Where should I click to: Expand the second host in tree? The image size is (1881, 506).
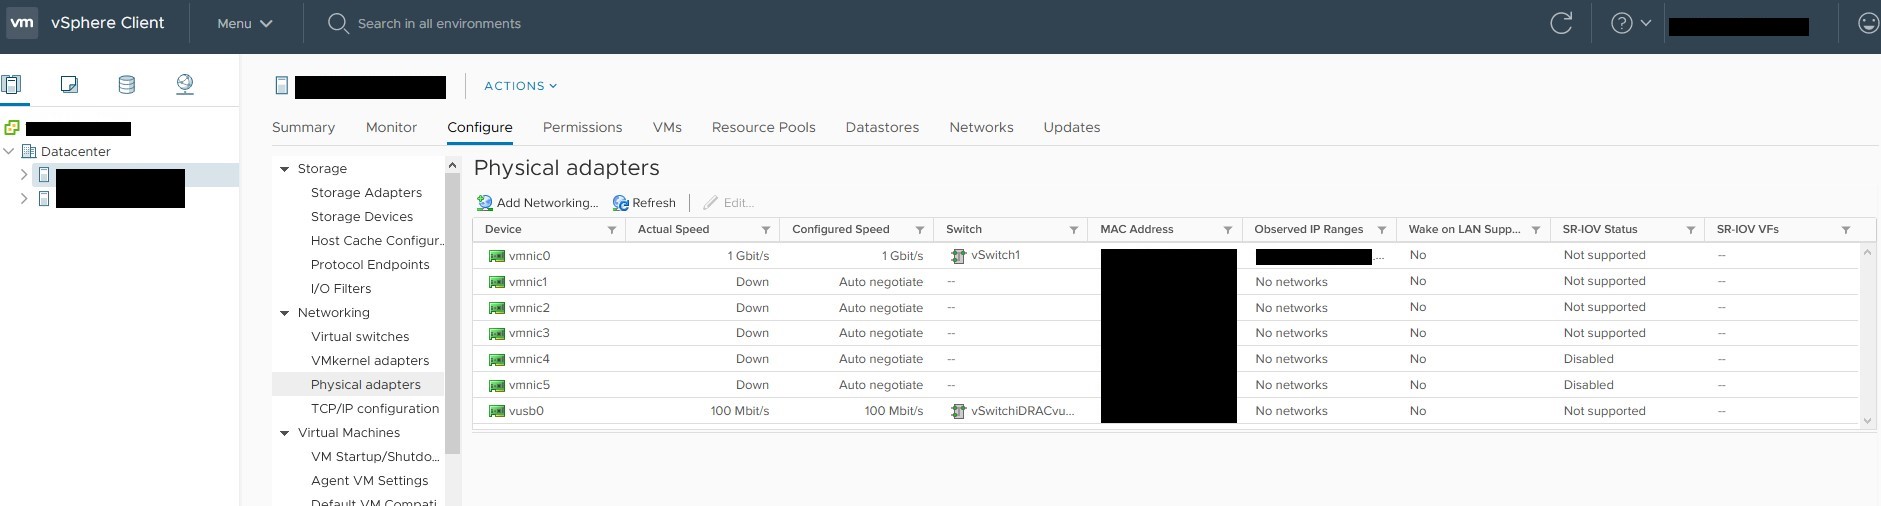(24, 198)
